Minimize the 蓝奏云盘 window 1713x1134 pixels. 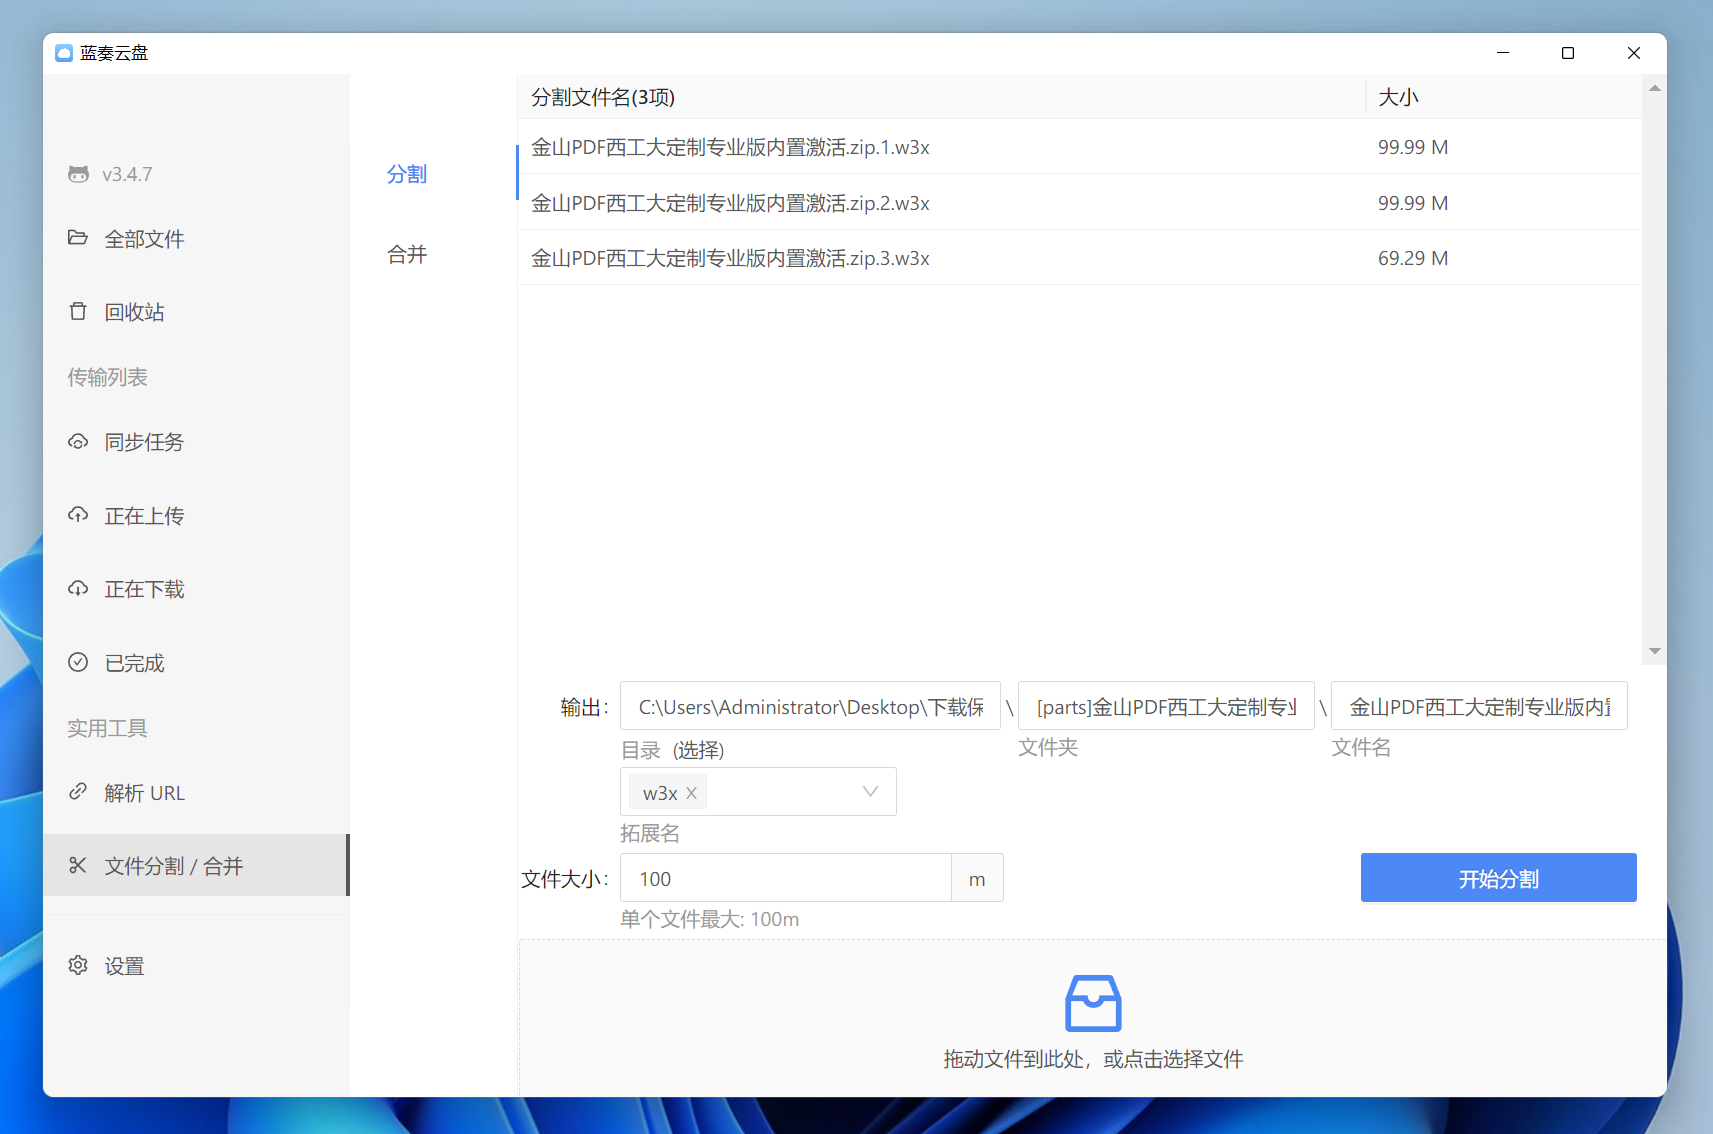pos(1502,53)
